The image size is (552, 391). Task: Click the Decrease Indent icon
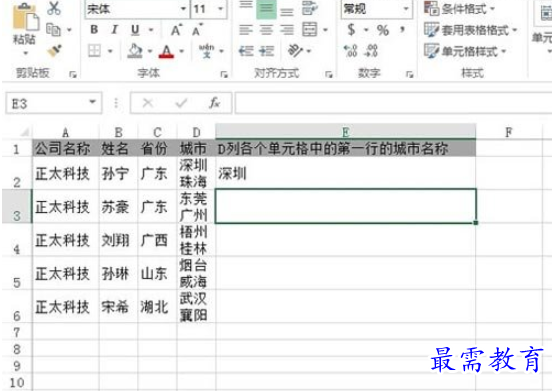pos(246,51)
